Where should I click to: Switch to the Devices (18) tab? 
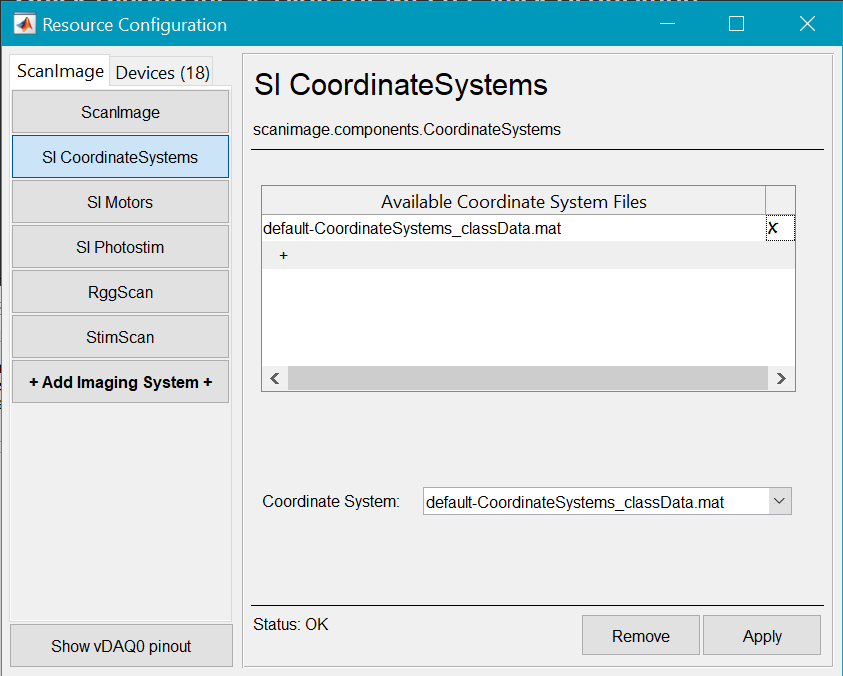(x=163, y=72)
